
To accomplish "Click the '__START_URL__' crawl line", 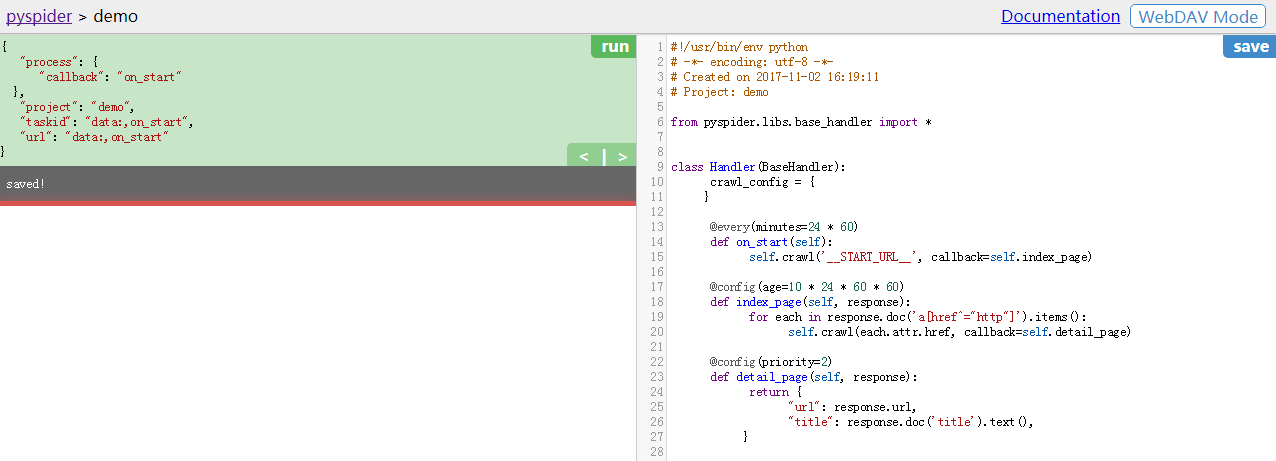I will (920, 257).
